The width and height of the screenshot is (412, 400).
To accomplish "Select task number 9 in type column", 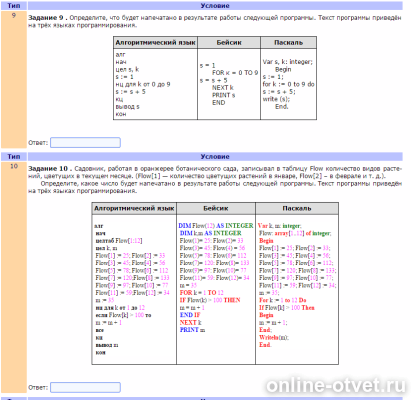I will (14, 15).
